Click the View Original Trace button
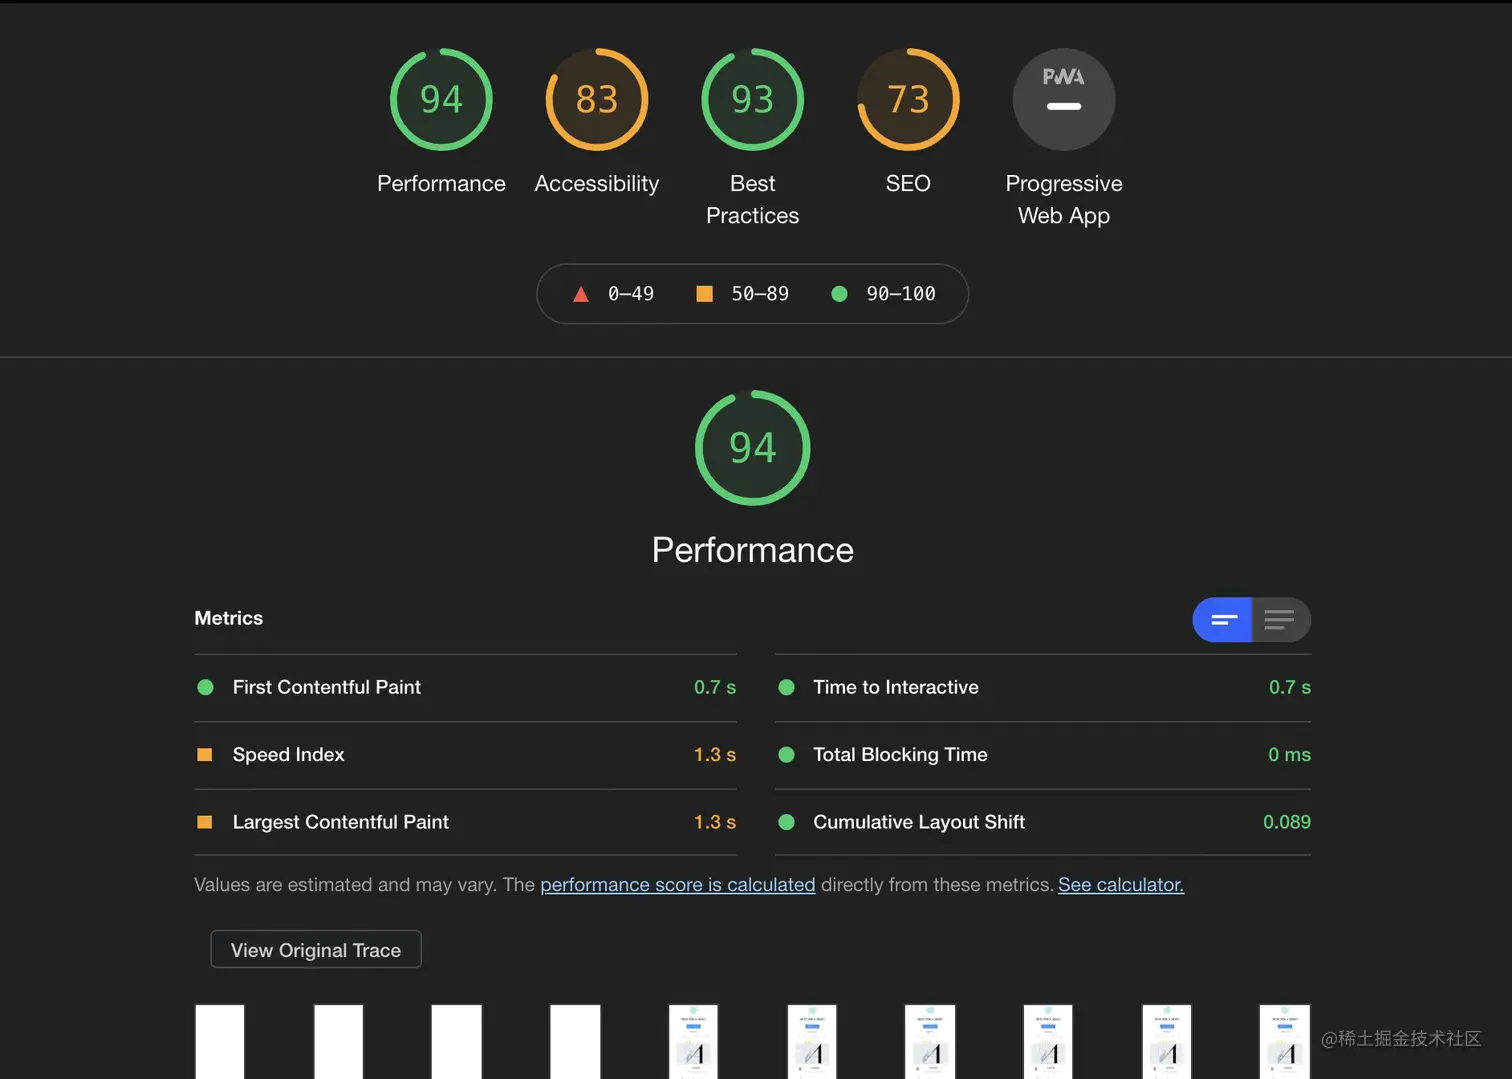This screenshot has width=1512, height=1079. tap(316, 950)
